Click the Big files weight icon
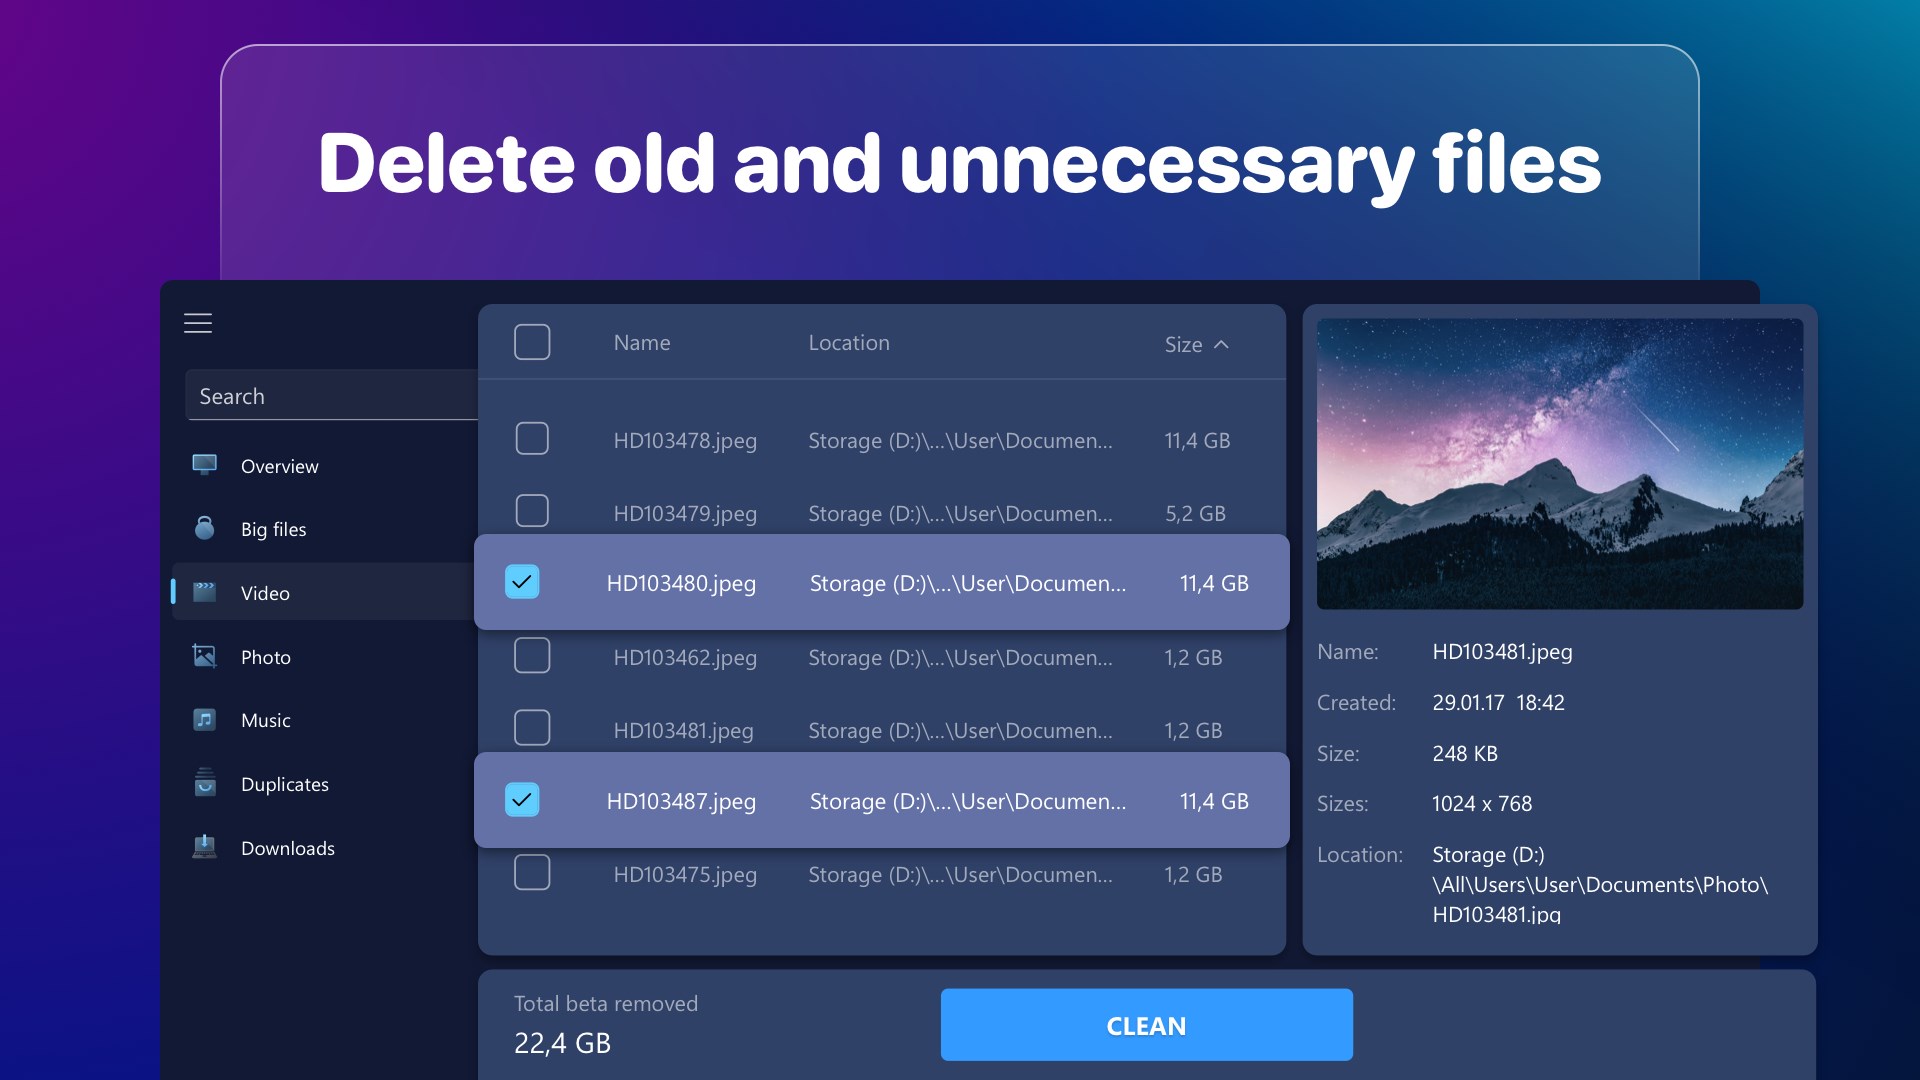Screen dimensions: 1920x1080 (x=205, y=528)
